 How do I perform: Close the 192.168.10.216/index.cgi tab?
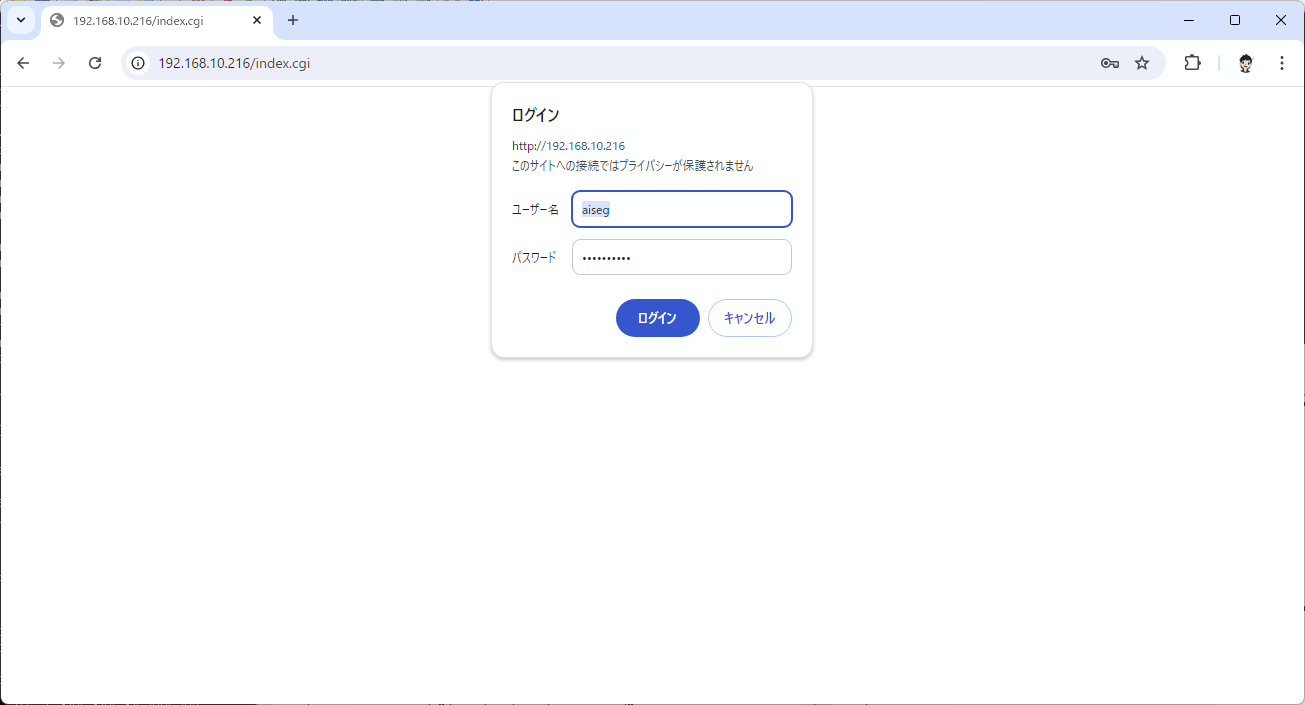257,20
